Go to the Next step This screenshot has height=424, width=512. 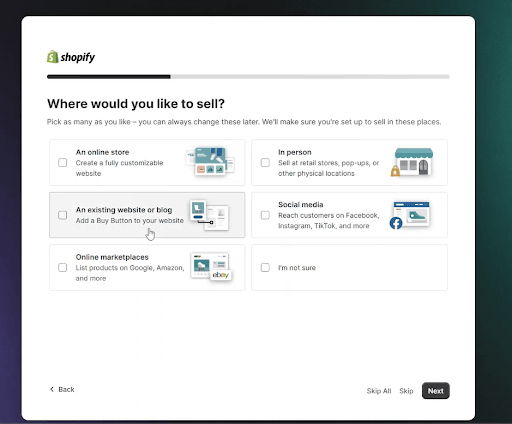pyautogui.click(x=436, y=391)
